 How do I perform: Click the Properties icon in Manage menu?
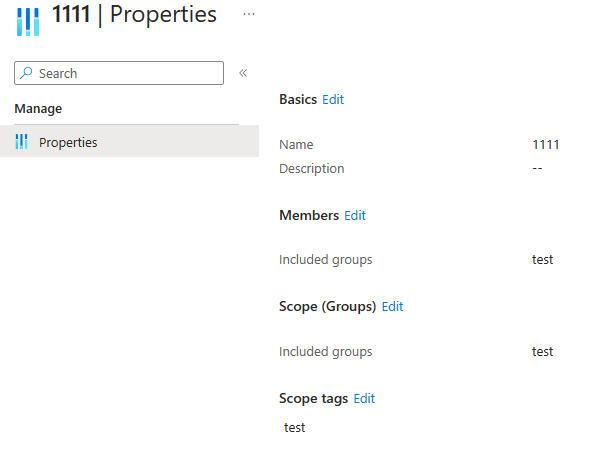pos(21,142)
